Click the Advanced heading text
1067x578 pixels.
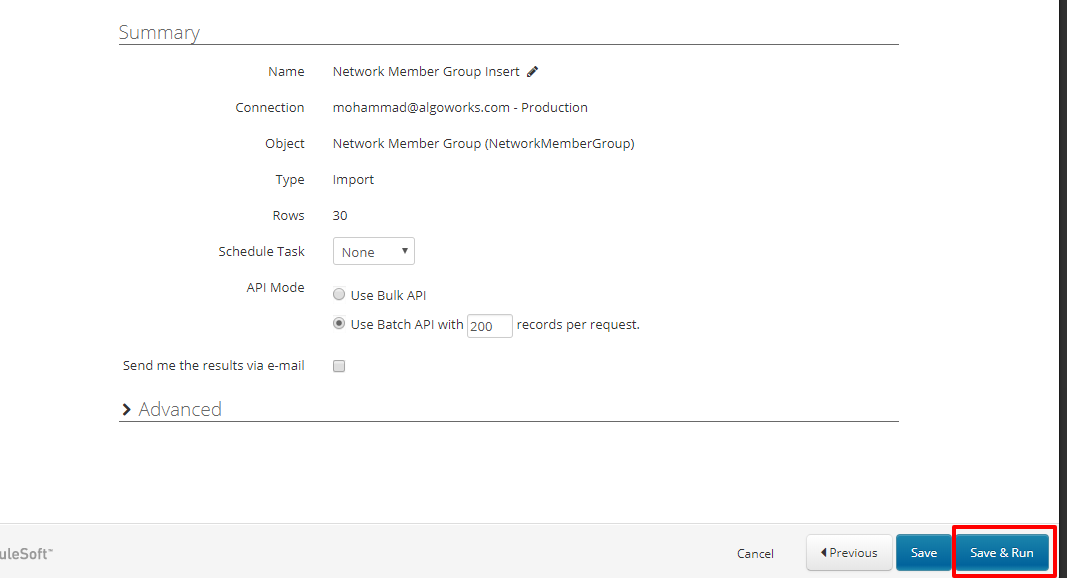pos(180,409)
